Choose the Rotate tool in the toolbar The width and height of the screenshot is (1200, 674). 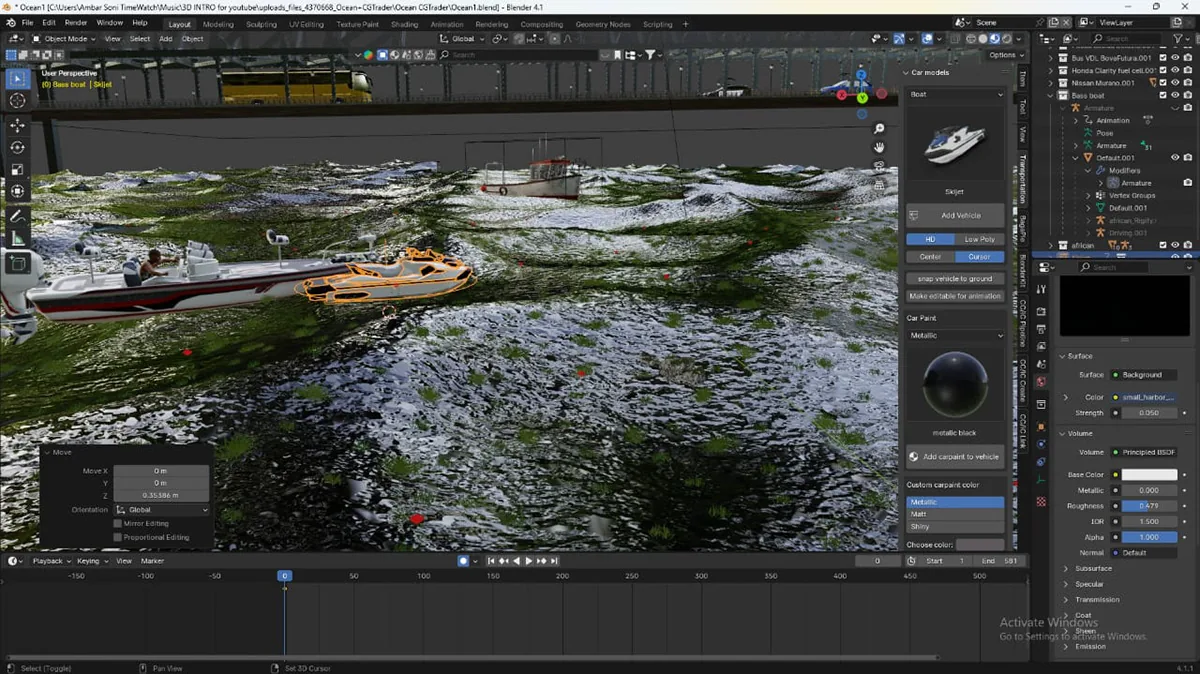coord(18,147)
